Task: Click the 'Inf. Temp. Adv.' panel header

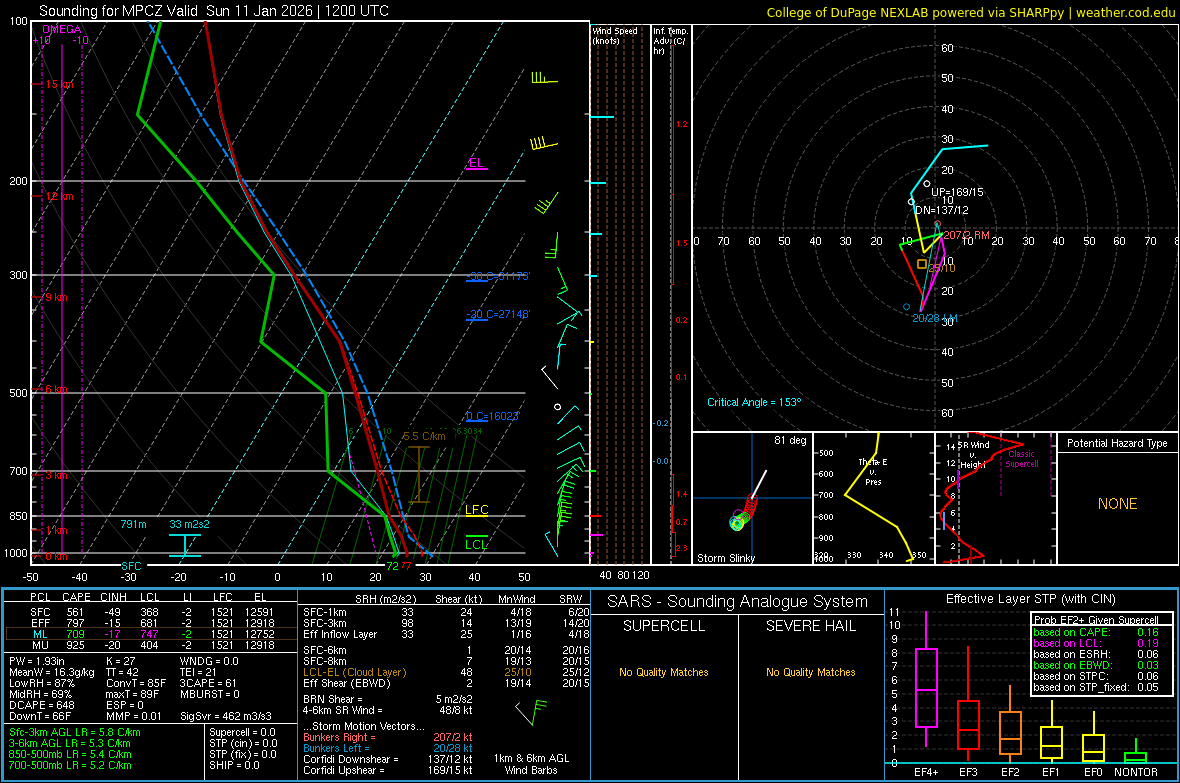Action: pyautogui.click(x=671, y=41)
